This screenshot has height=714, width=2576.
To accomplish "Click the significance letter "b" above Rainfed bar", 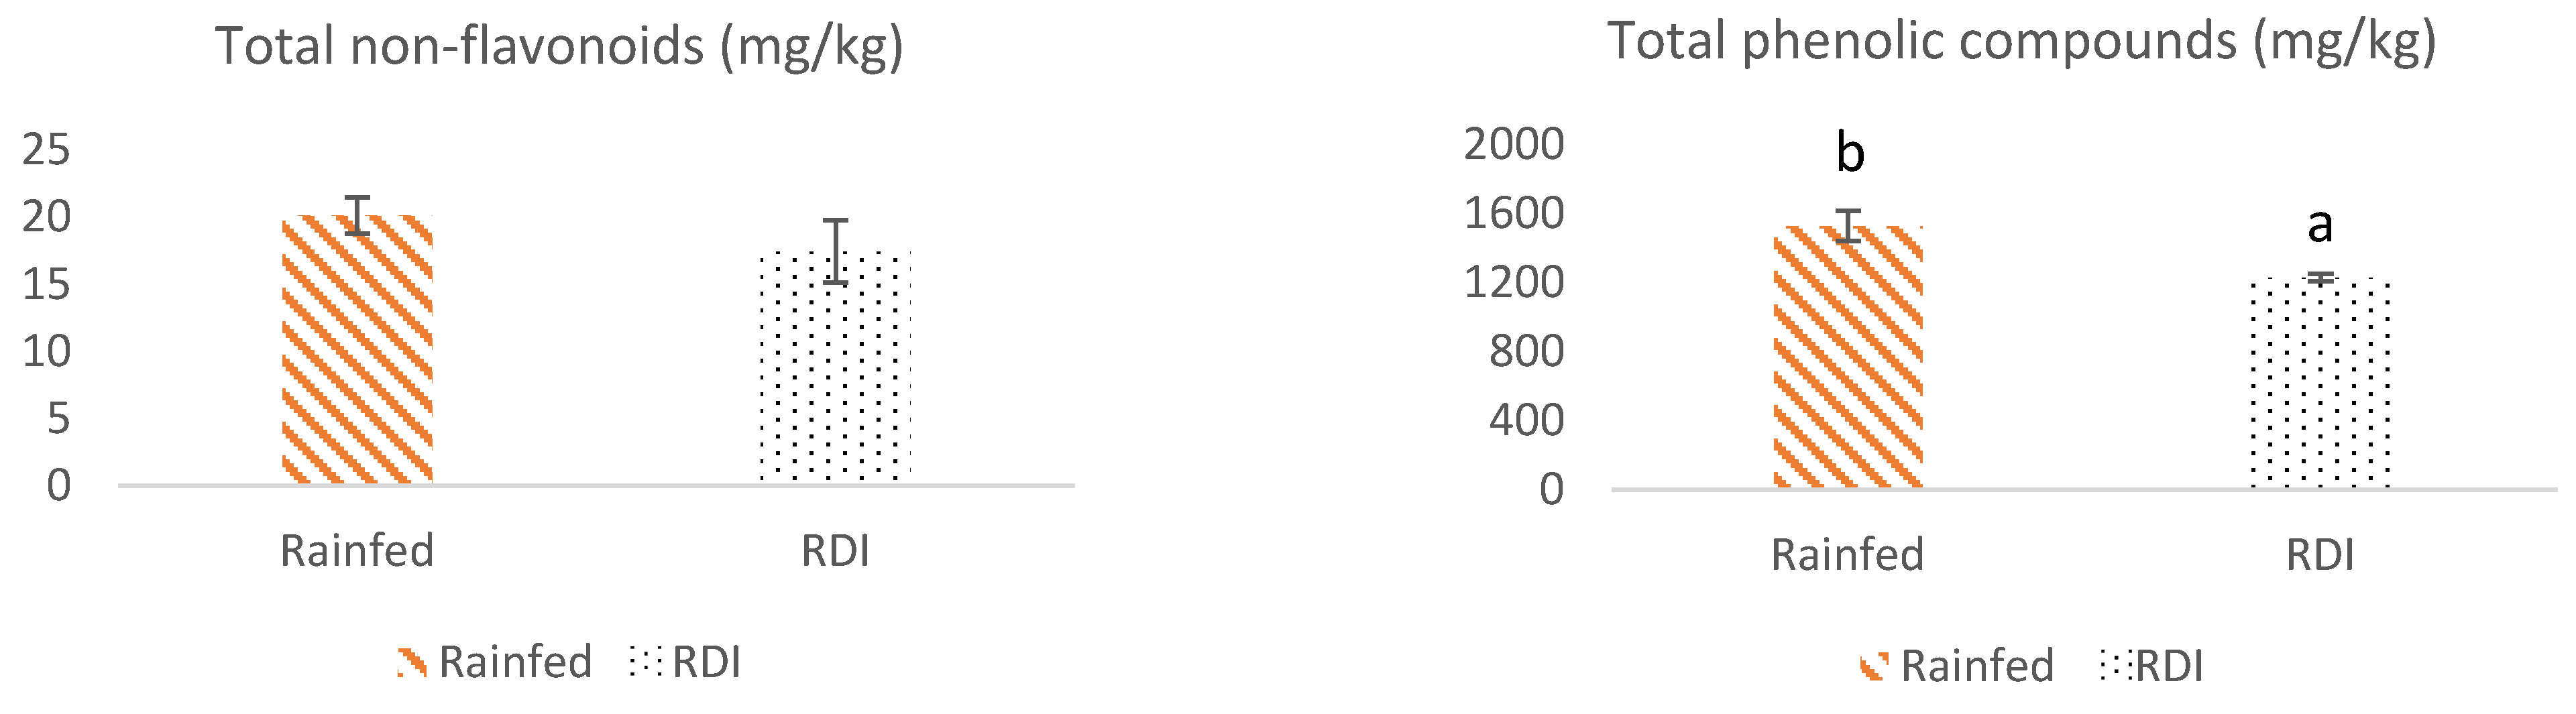I will [x=1850, y=153].
